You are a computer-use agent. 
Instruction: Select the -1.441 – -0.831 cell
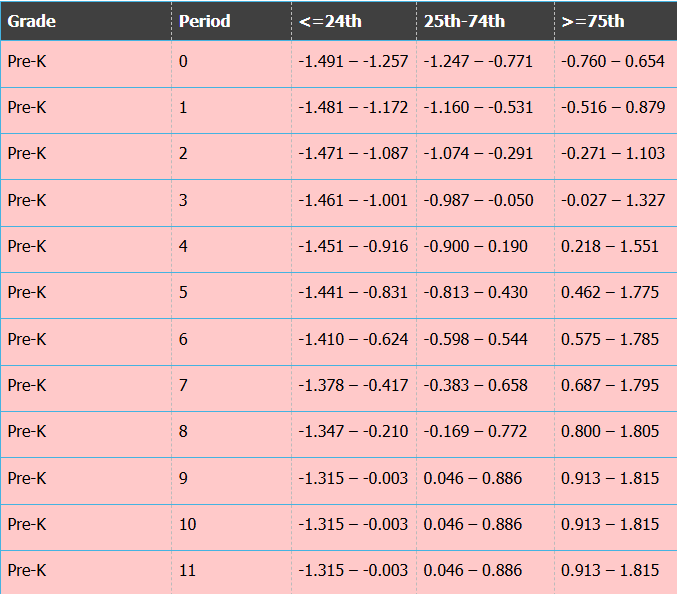(x=353, y=292)
